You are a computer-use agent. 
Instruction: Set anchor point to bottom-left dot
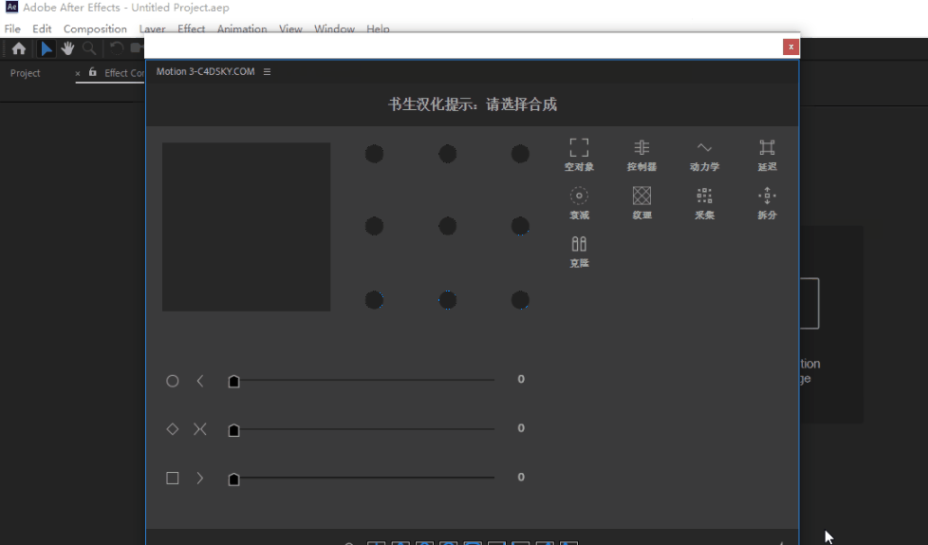[x=374, y=300]
